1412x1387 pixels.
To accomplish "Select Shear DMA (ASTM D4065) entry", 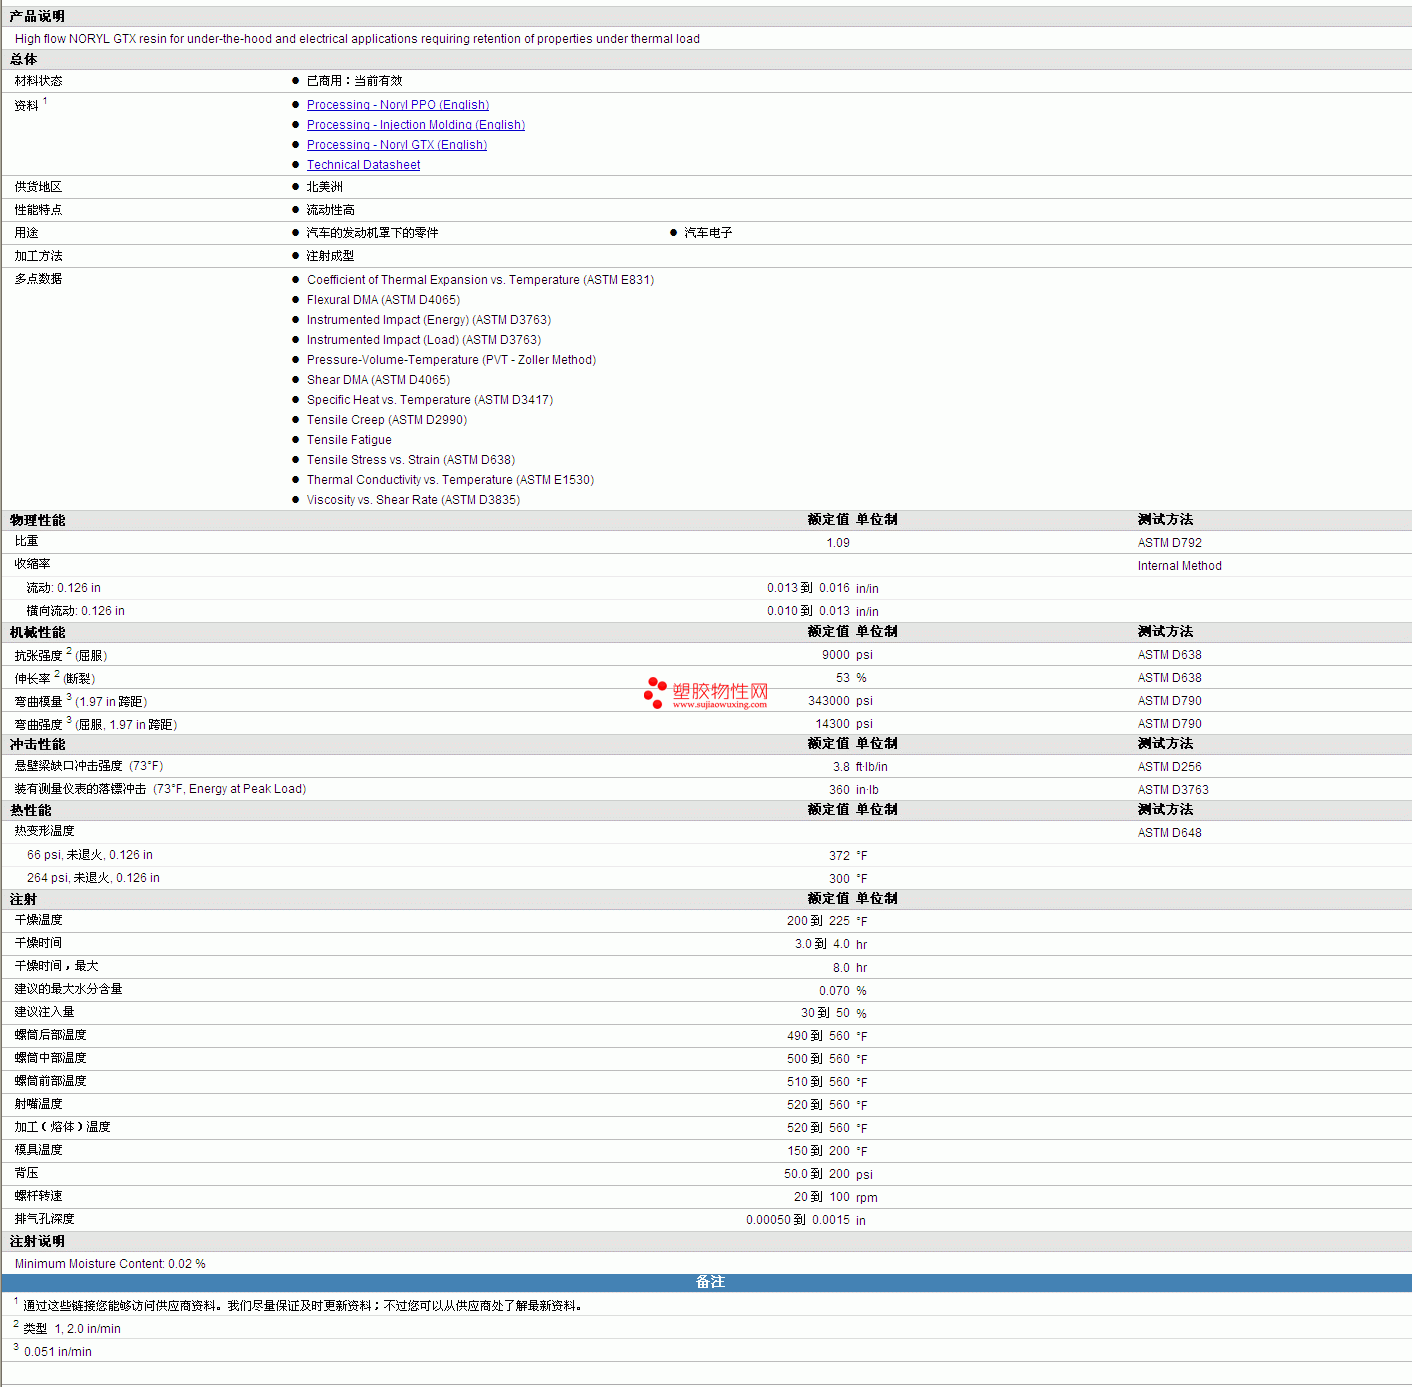I will coord(378,380).
